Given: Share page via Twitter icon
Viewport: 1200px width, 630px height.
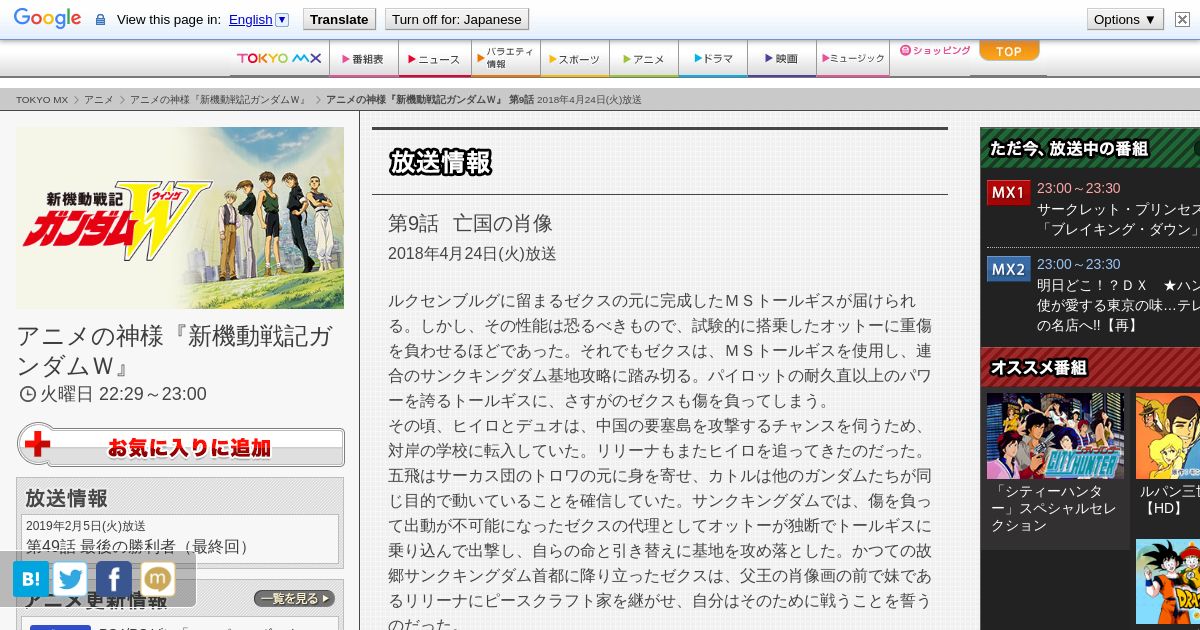Looking at the screenshot, I should tap(70, 579).
